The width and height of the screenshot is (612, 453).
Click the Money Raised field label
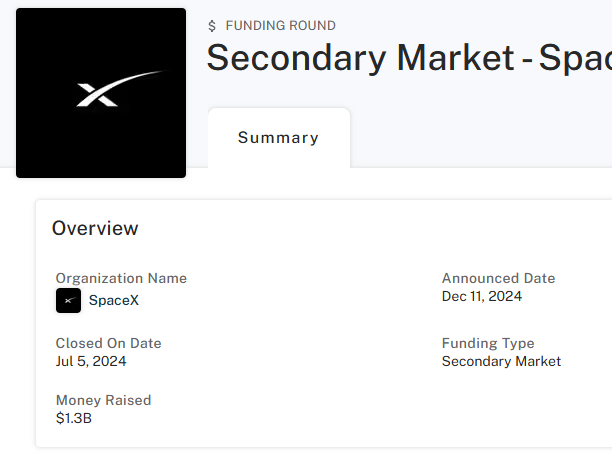coord(103,400)
